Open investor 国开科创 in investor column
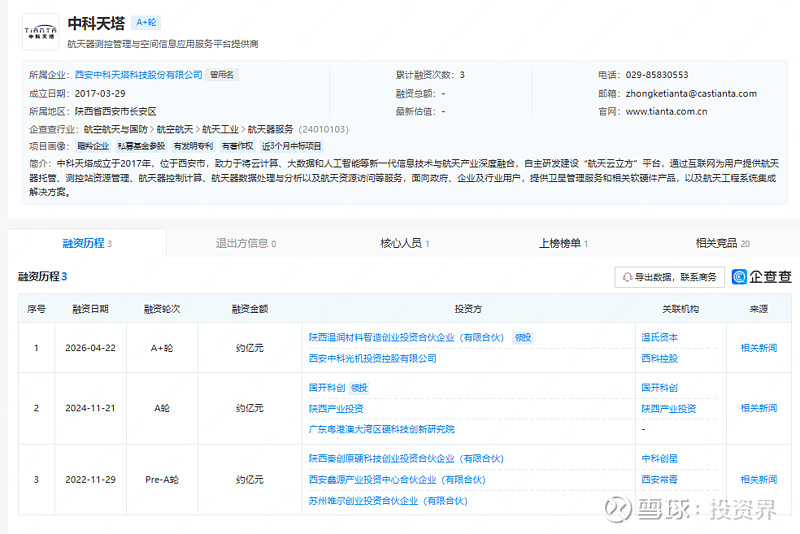 [327, 388]
